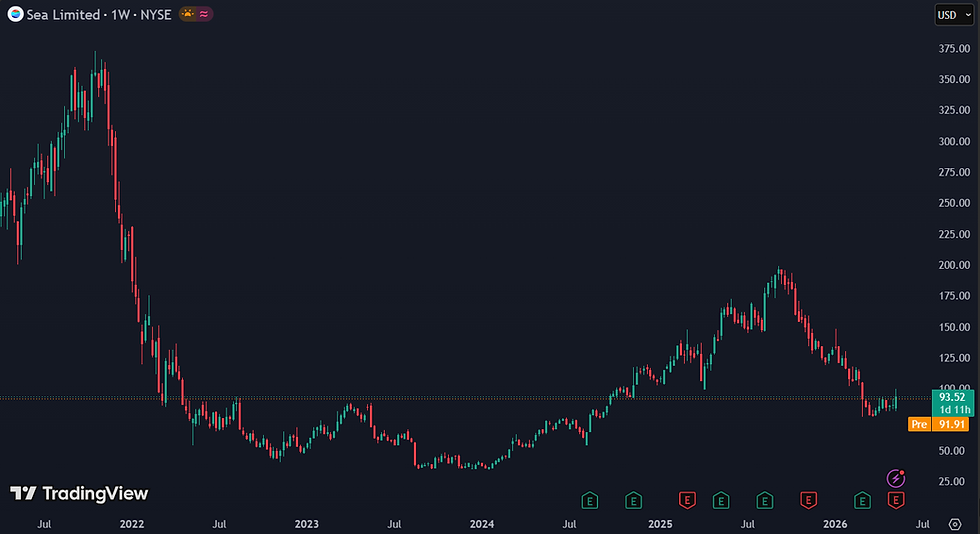The height and width of the screenshot is (534, 980).
Task: Click the orange market status sun icon
Action: coord(188,14)
